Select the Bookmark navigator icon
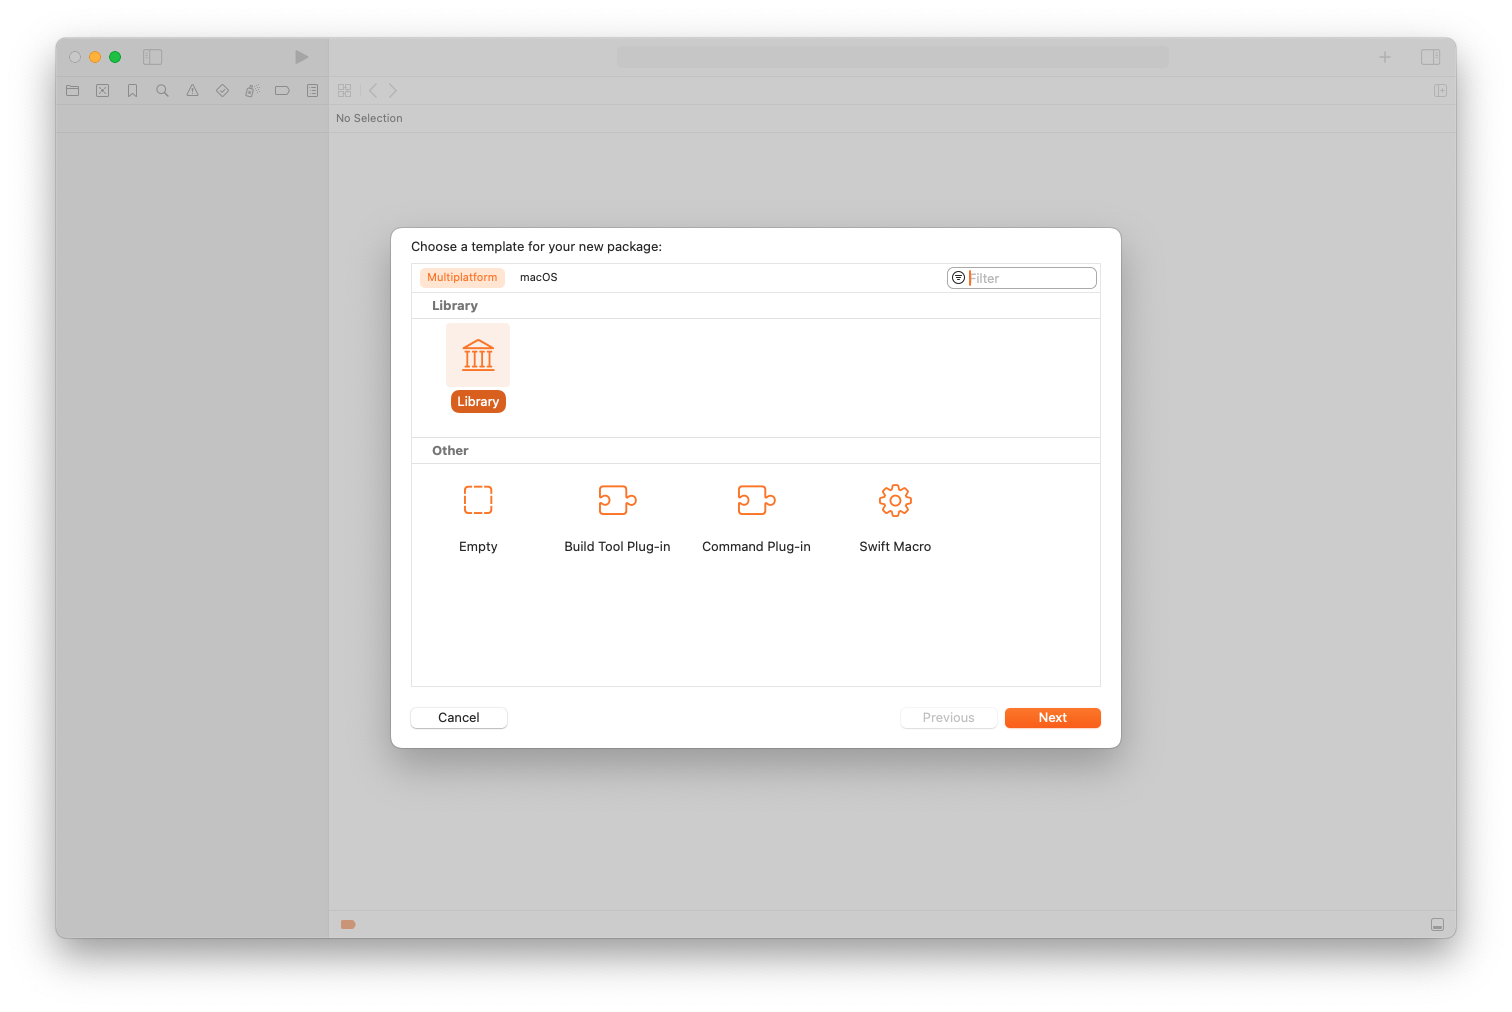Viewport: 1512px width, 1012px height. click(132, 90)
